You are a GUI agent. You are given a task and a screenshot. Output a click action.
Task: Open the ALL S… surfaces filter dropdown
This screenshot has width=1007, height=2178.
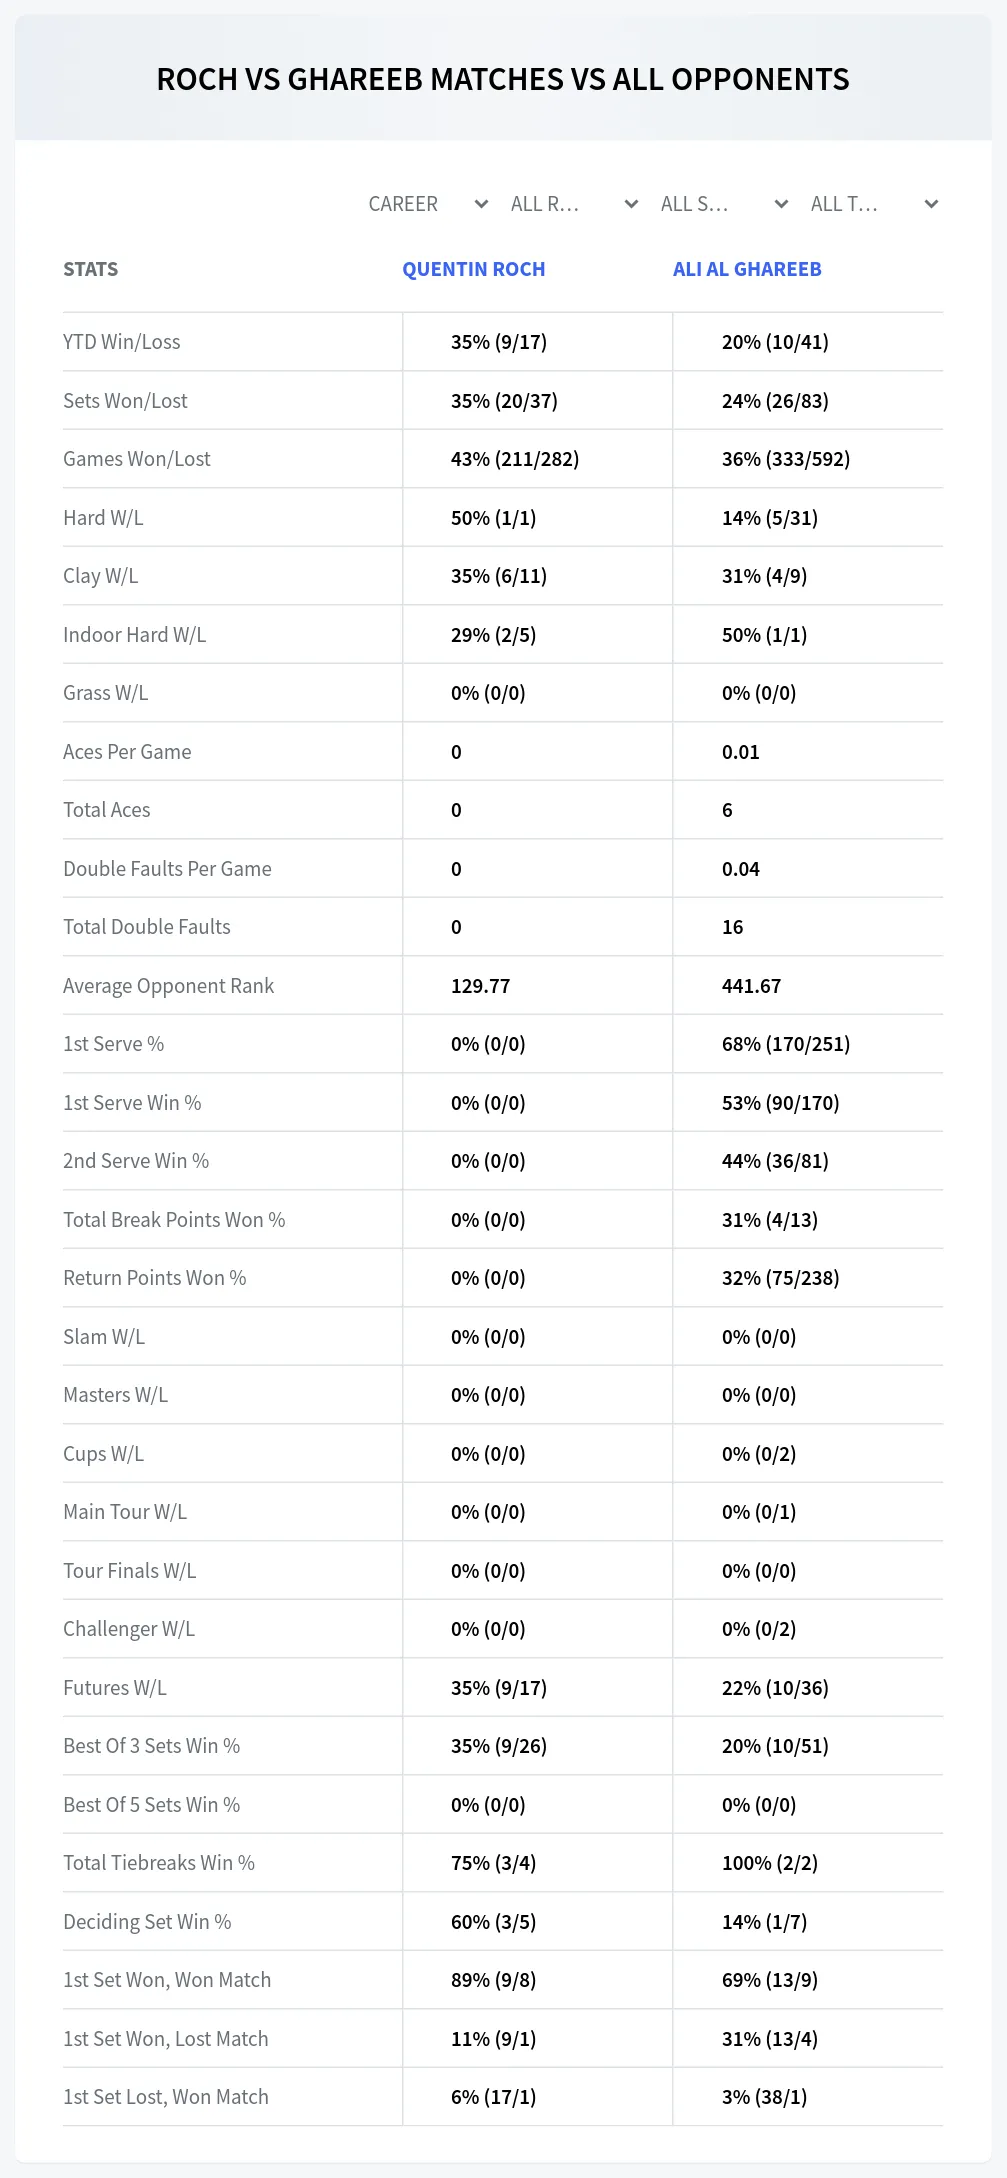click(723, 204)
